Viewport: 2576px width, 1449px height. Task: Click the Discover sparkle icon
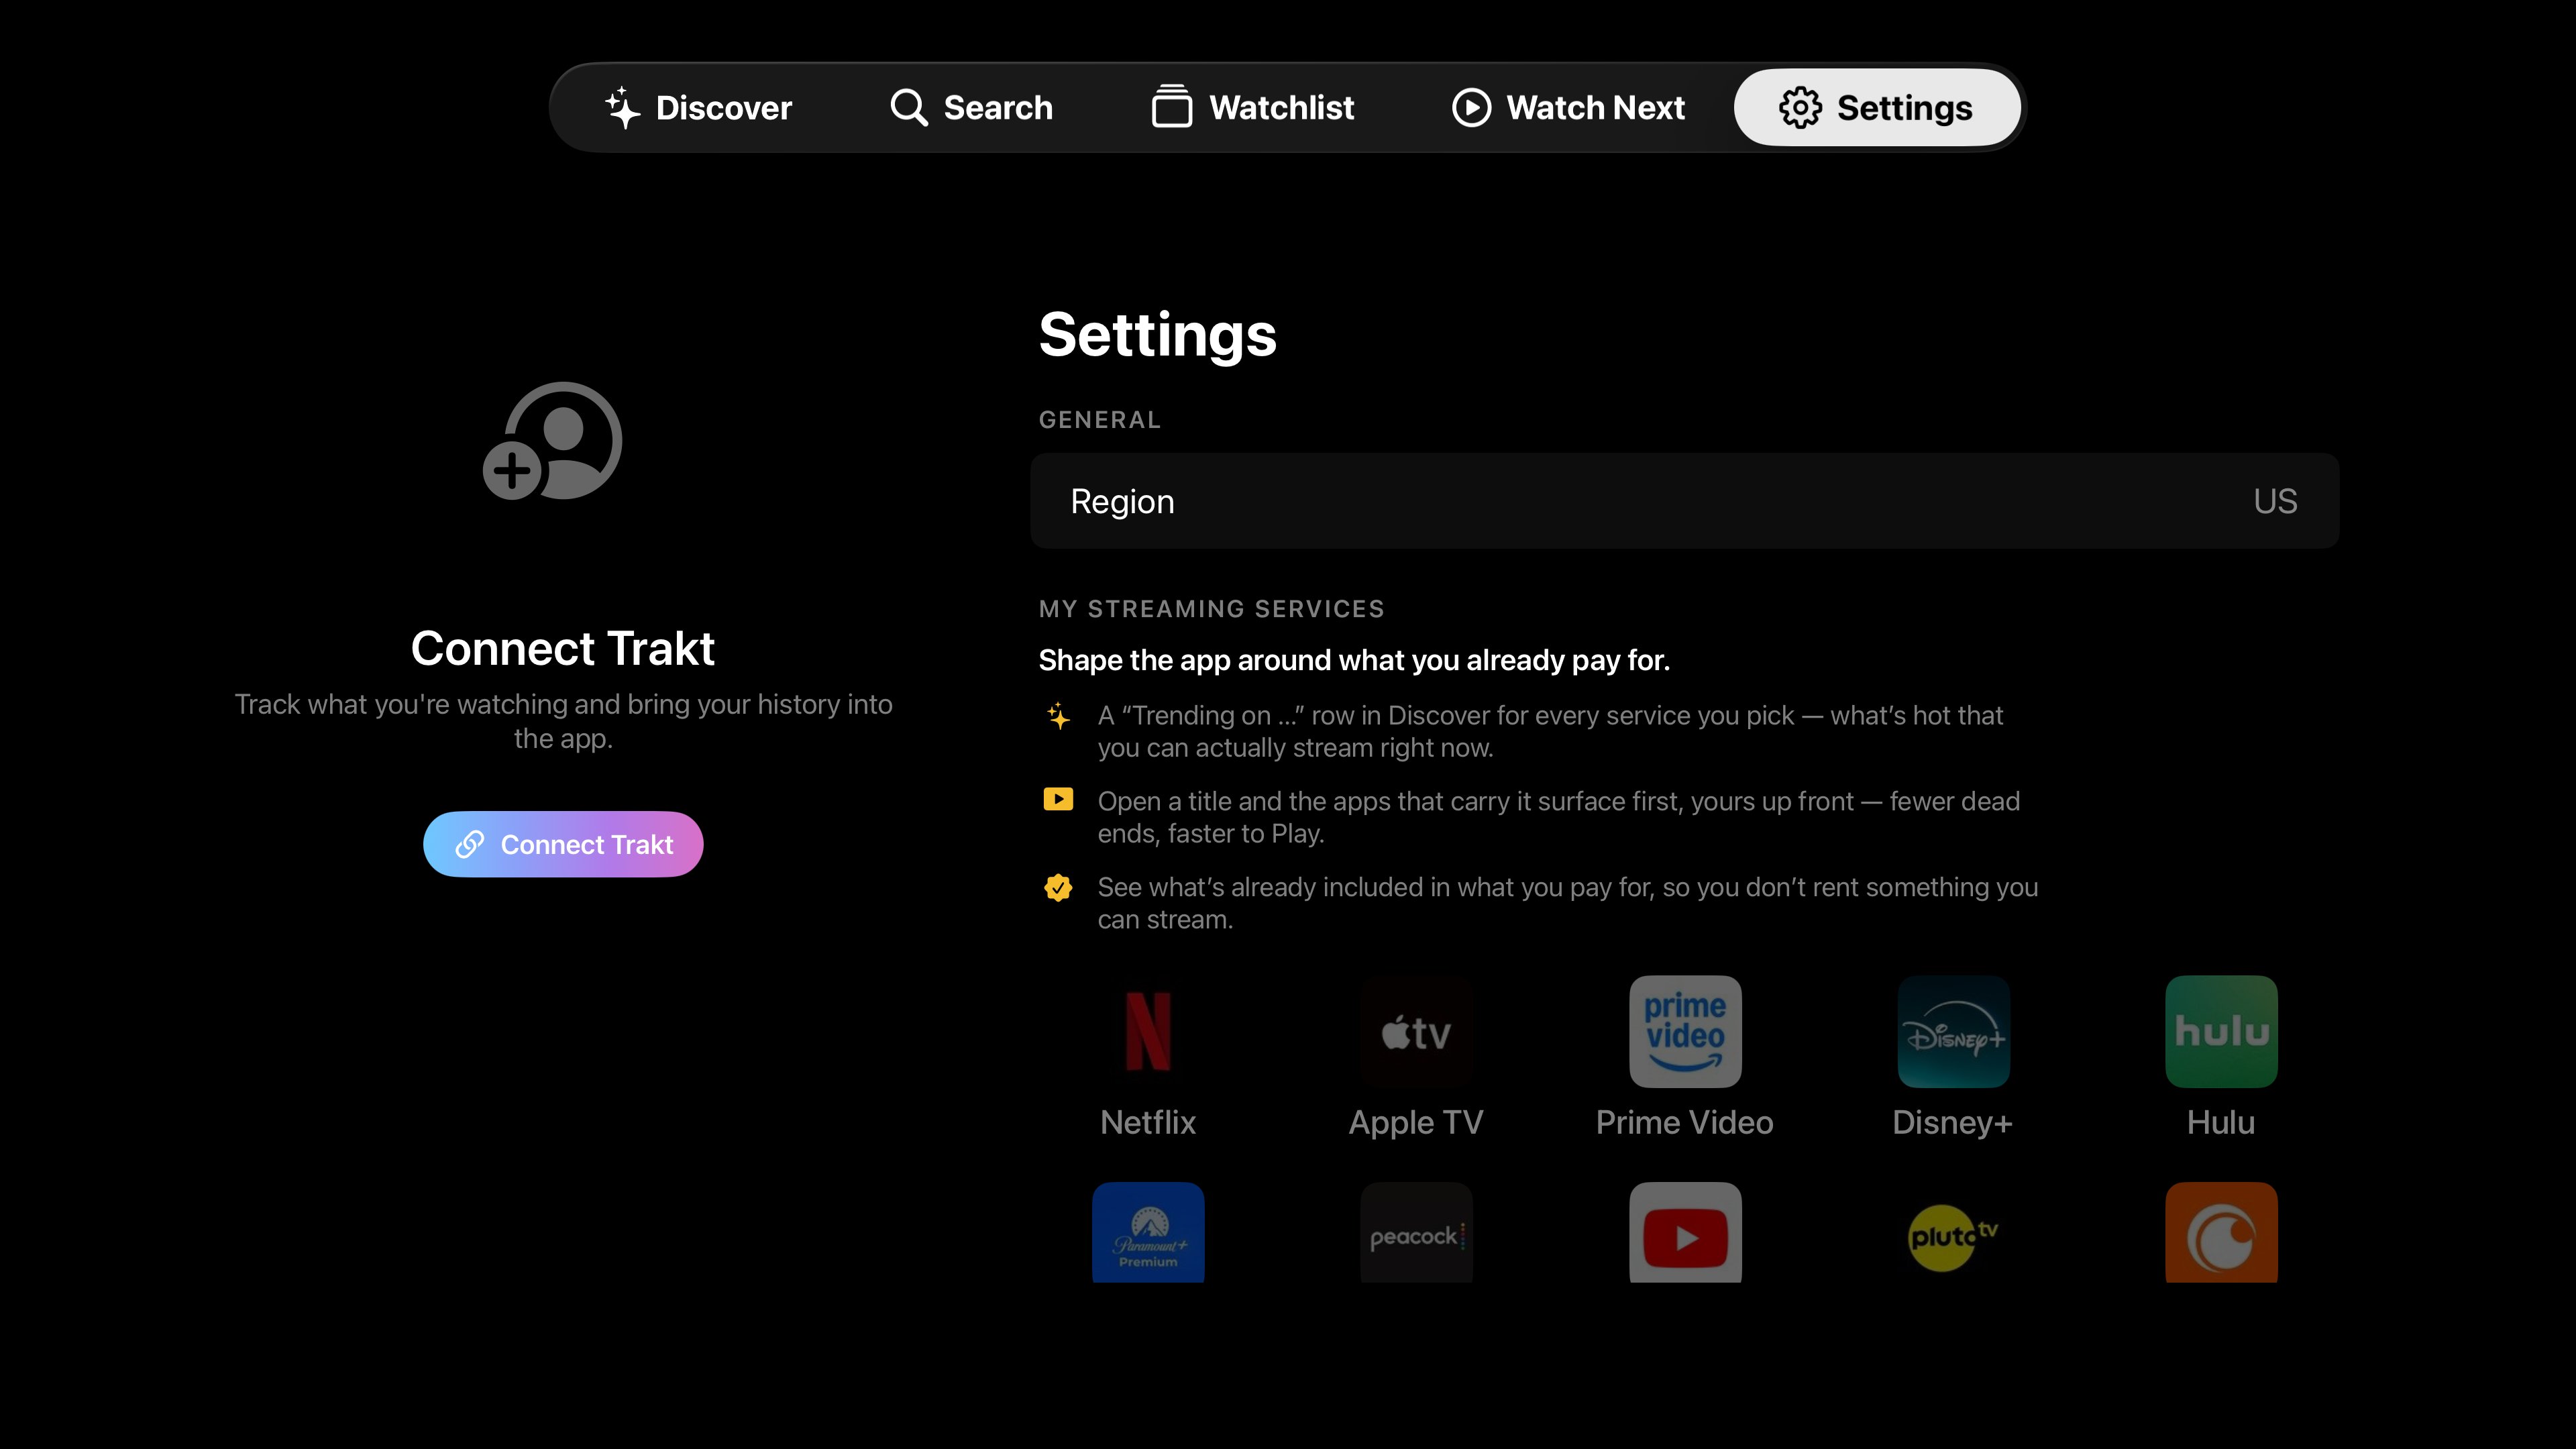tap(622, 107)
